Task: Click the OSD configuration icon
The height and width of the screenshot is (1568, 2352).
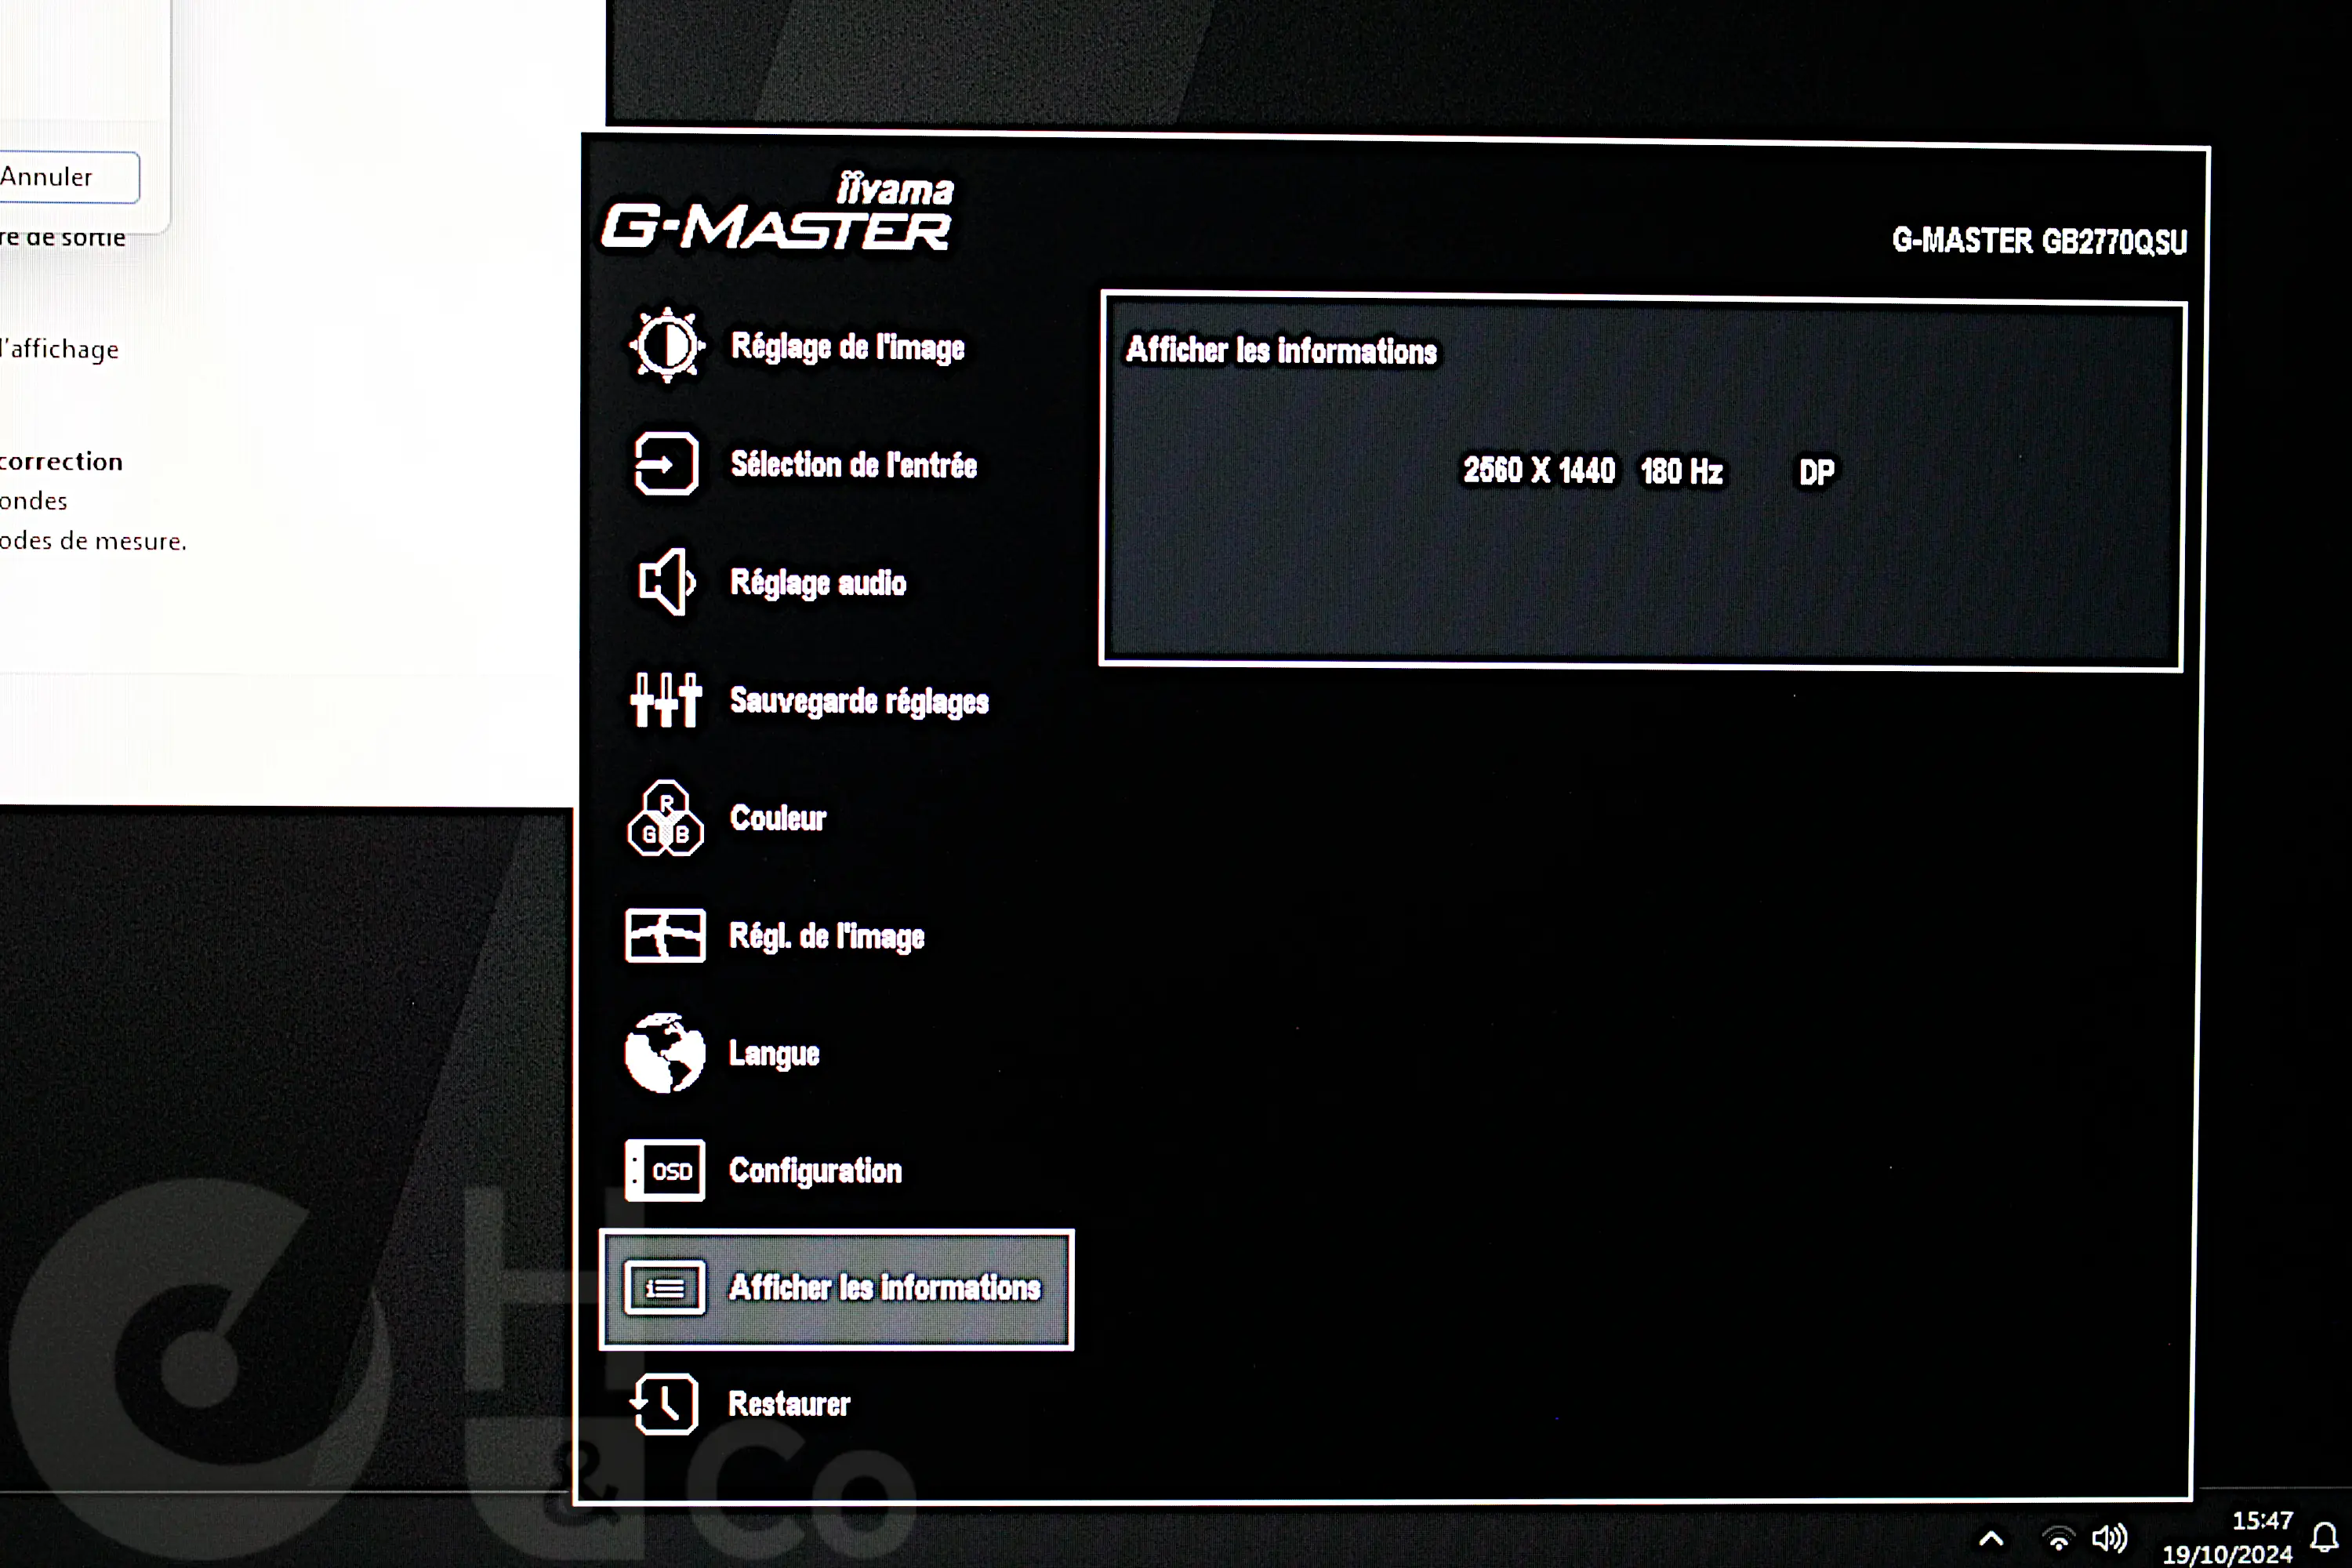Action: [x=665, y=1170]
